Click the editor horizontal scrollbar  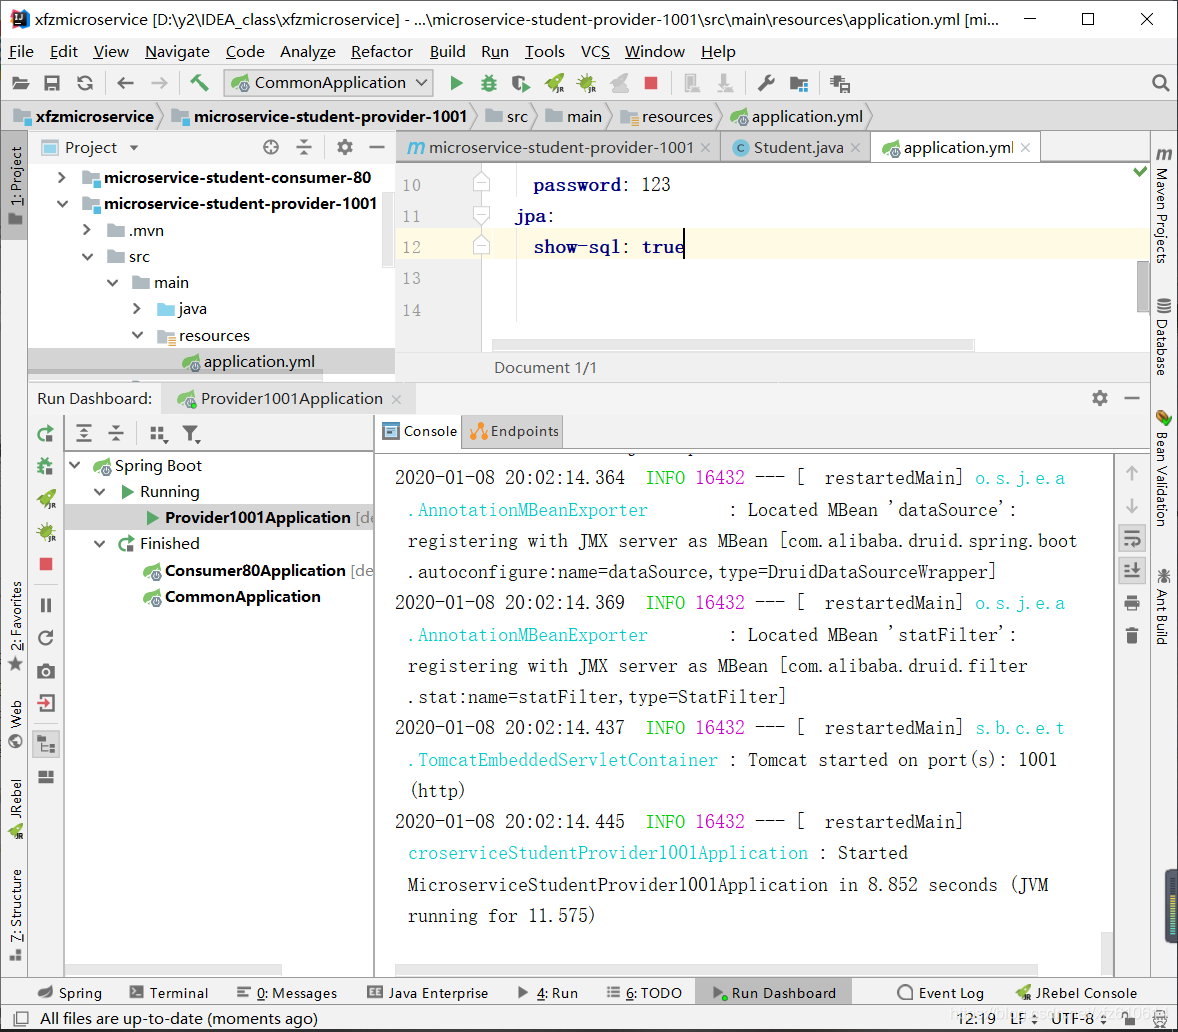pos(733,345)
